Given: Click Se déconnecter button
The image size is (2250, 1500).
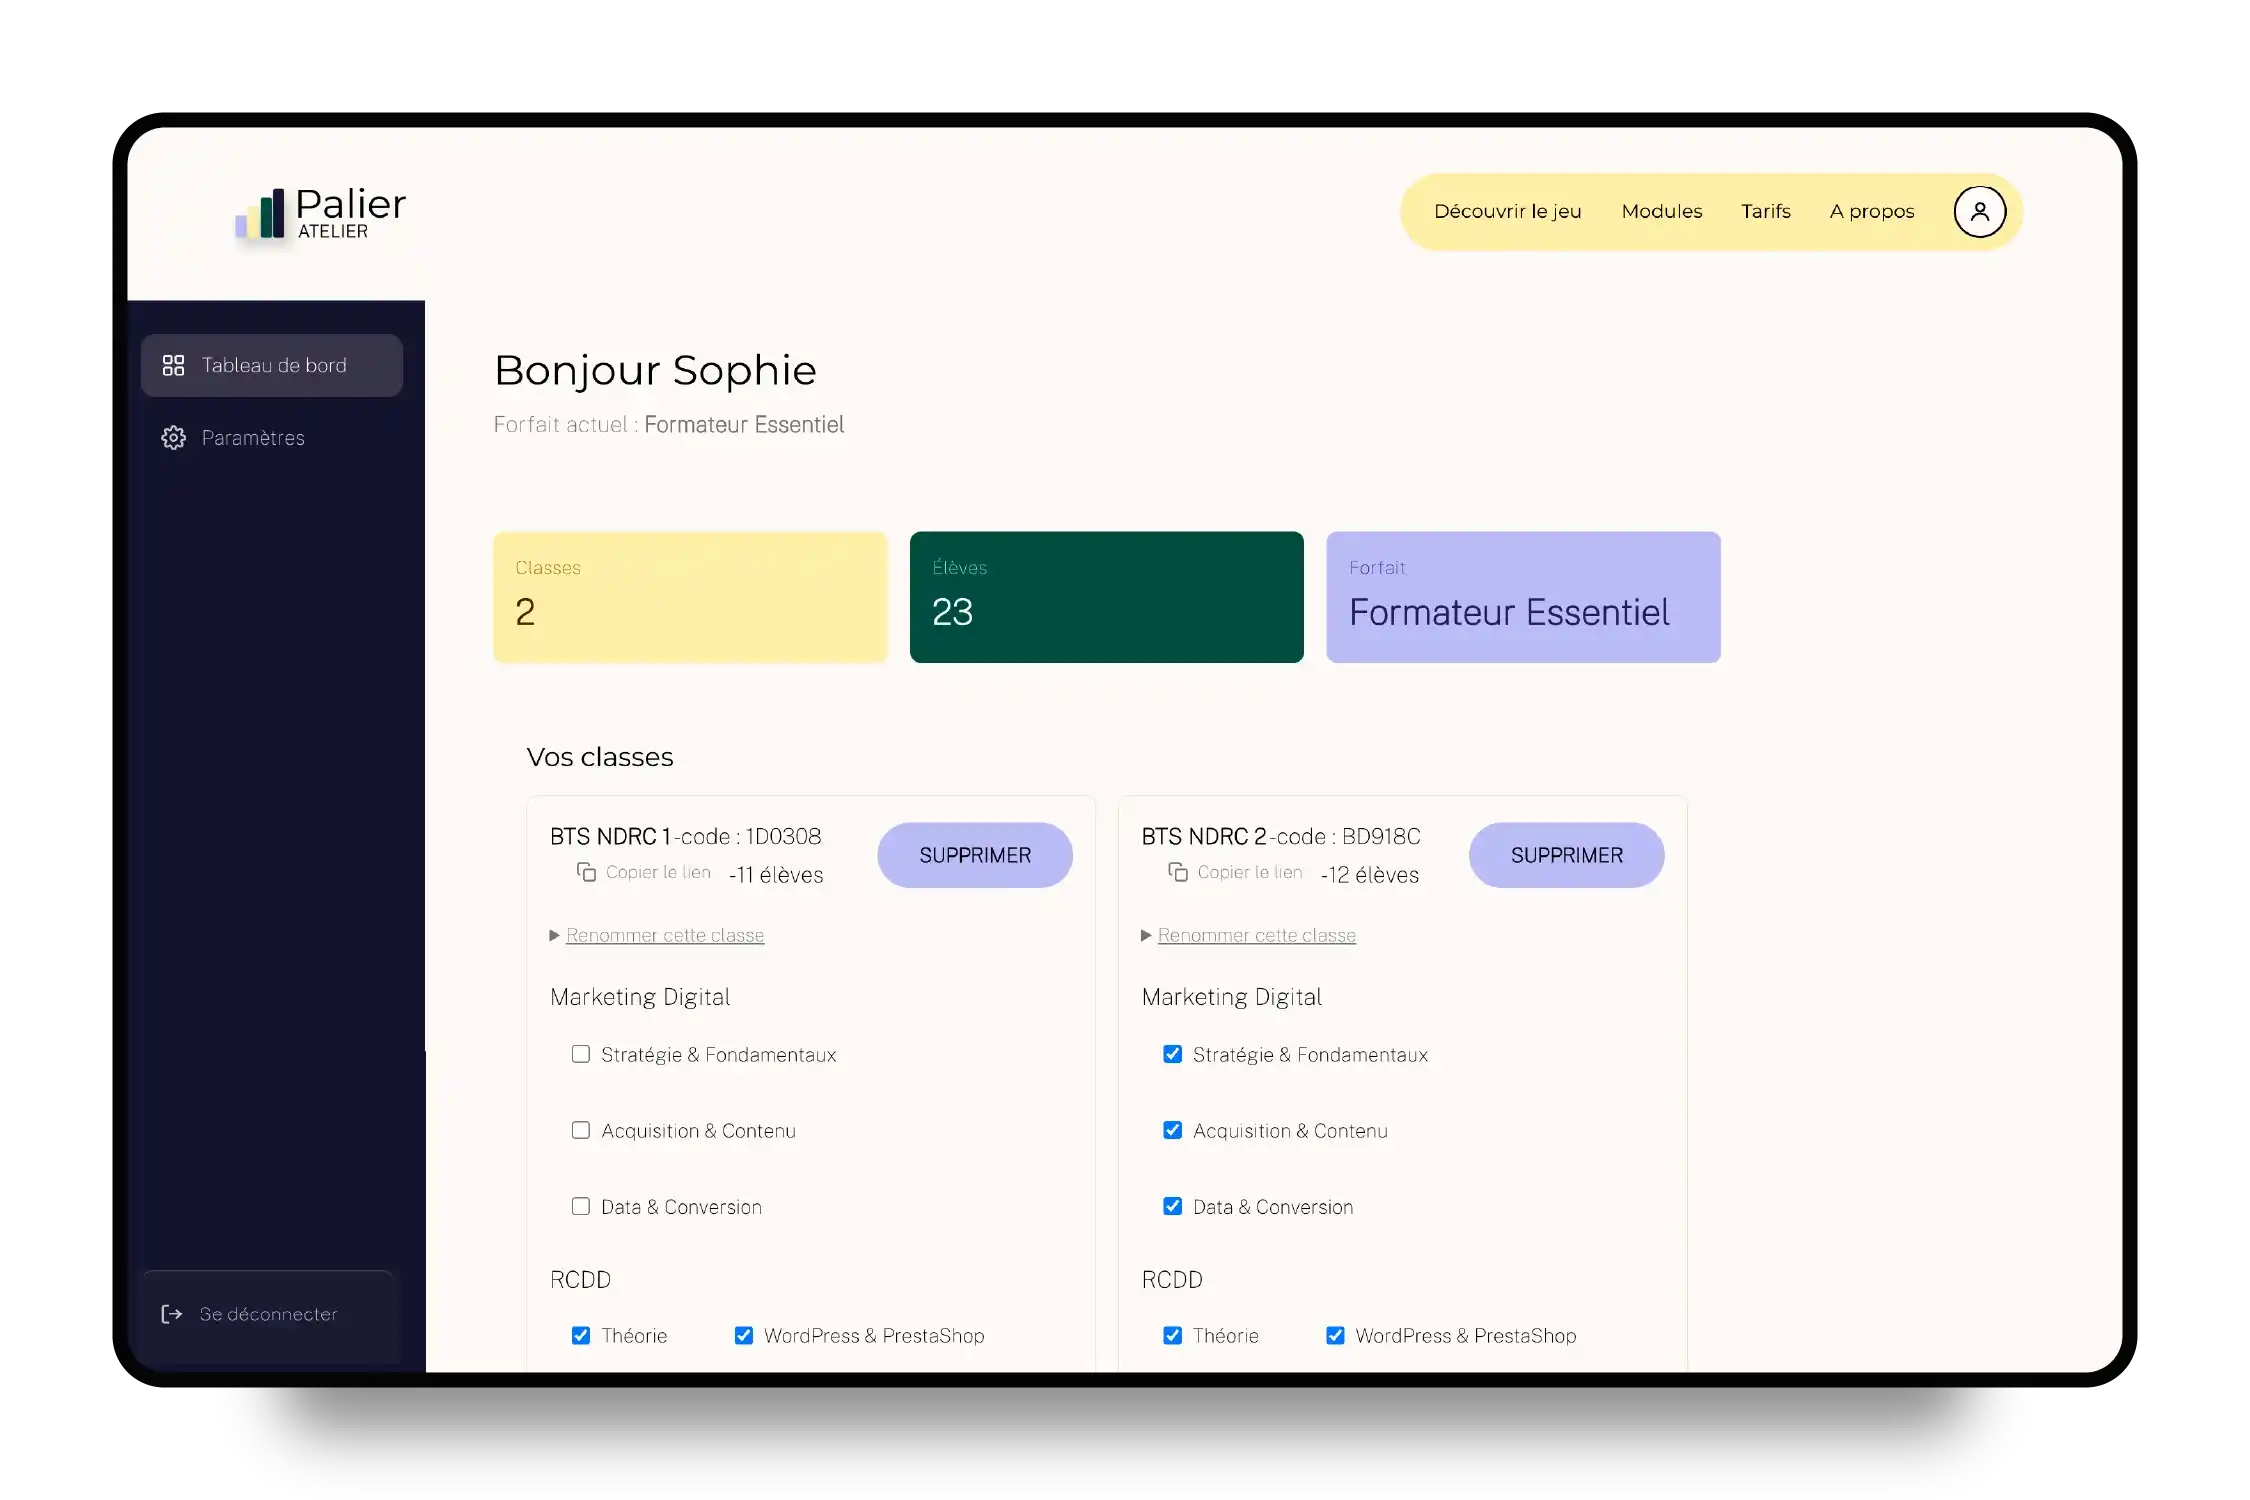Looking at the screenshot, I should pos(269,1314).
